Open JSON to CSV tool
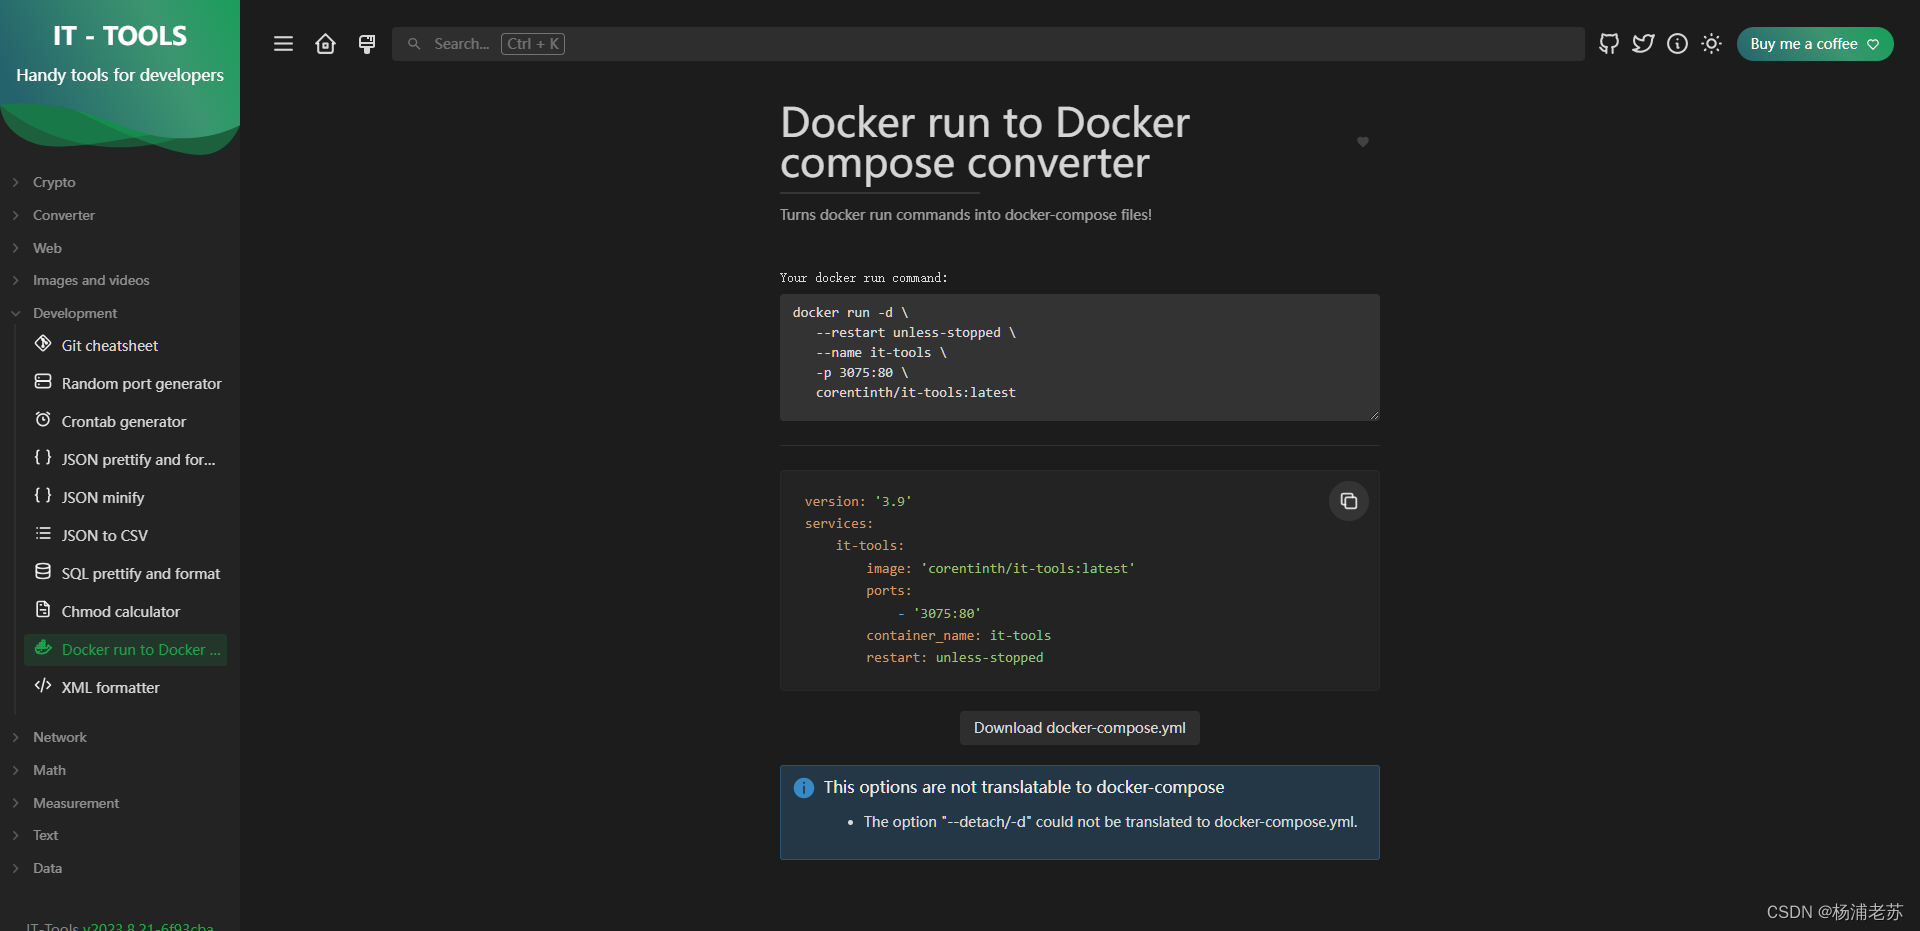This screenshot has width=1920, height=931. point(125,536)
